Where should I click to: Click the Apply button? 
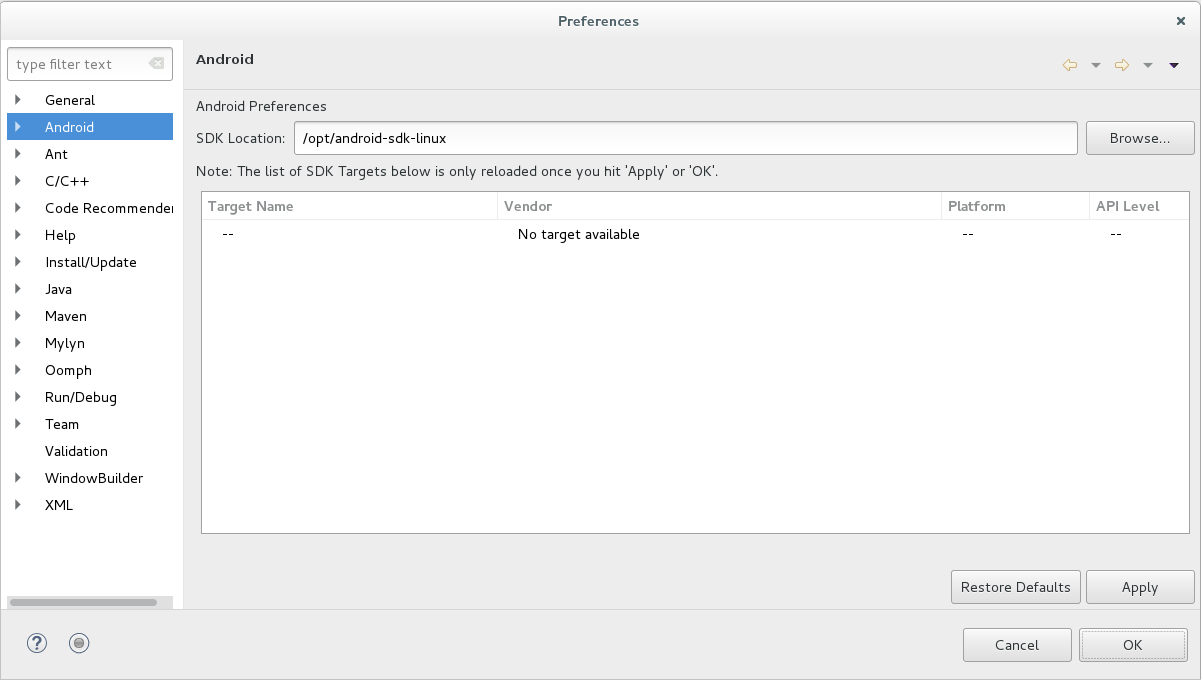1140,587
